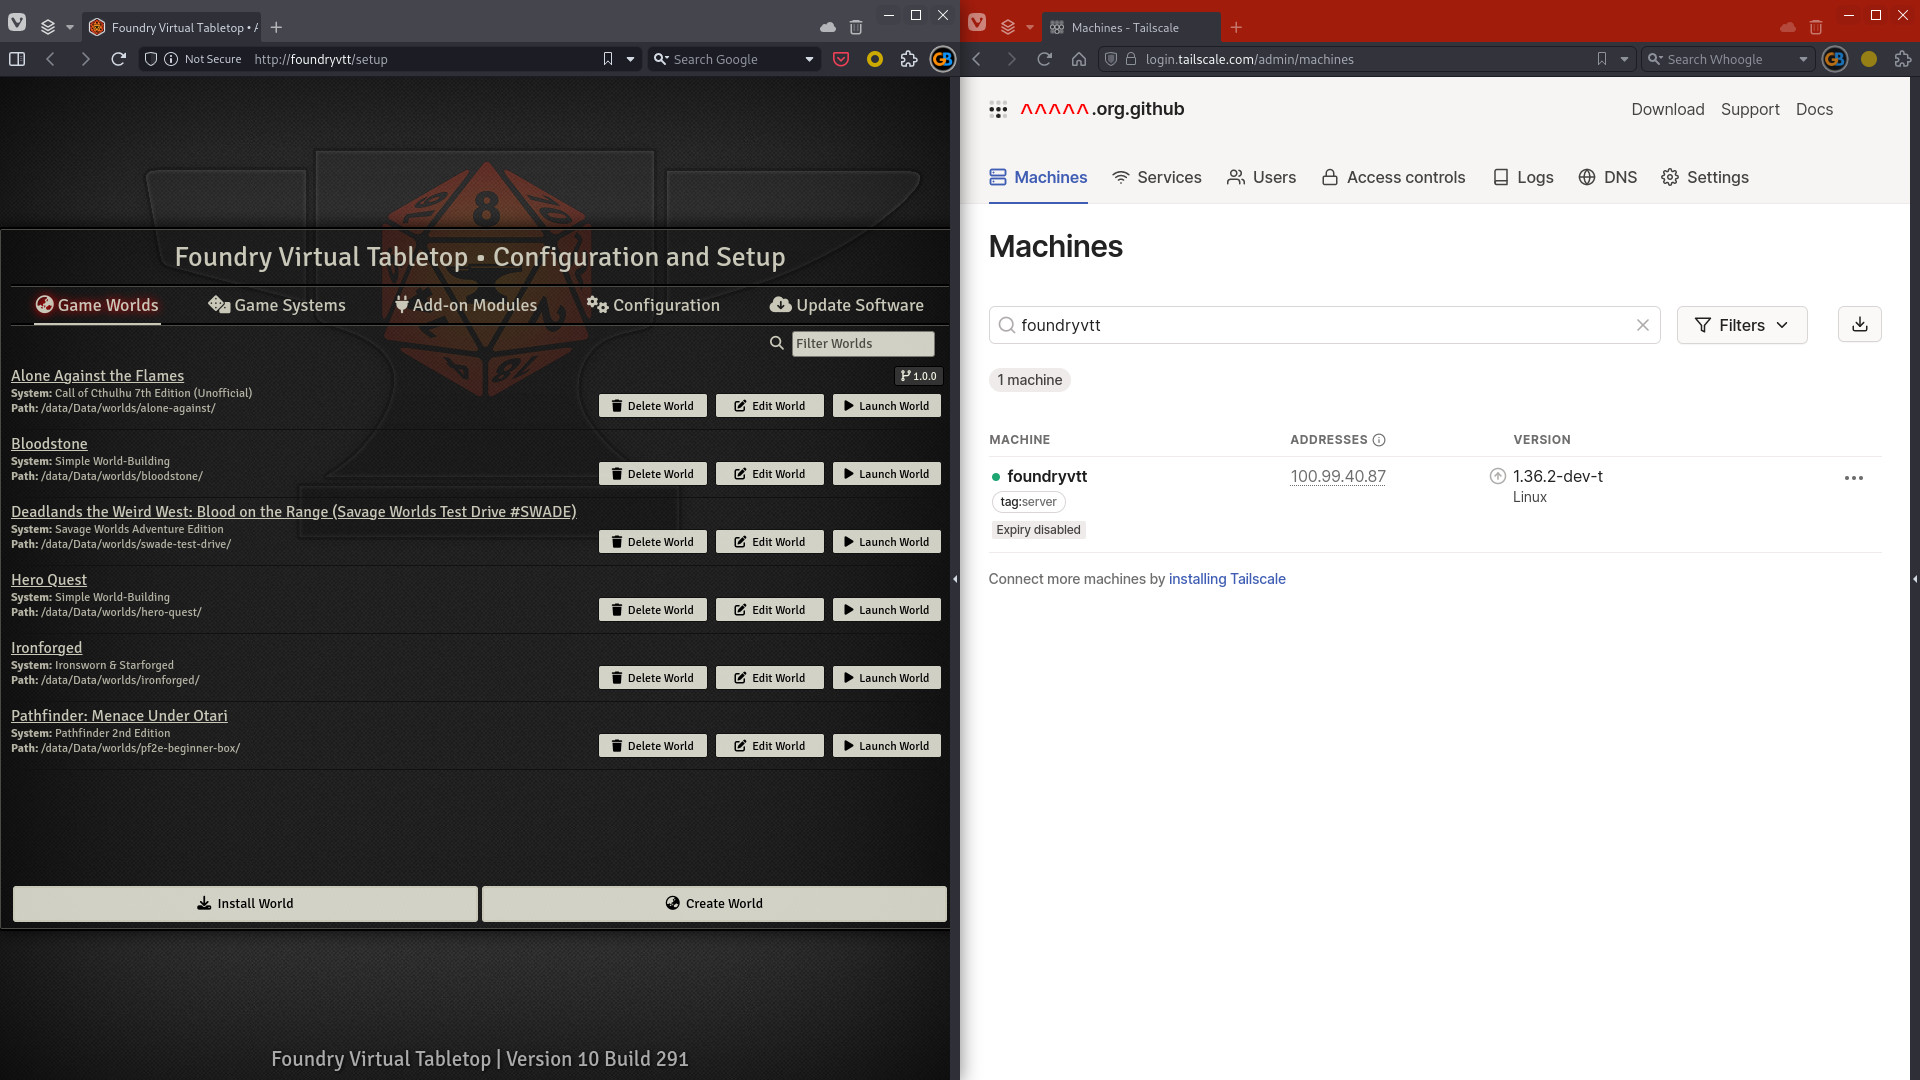Open the Access controls tab
Viewport: 1920px width, 1080px height.
[x=1393, y=177]
